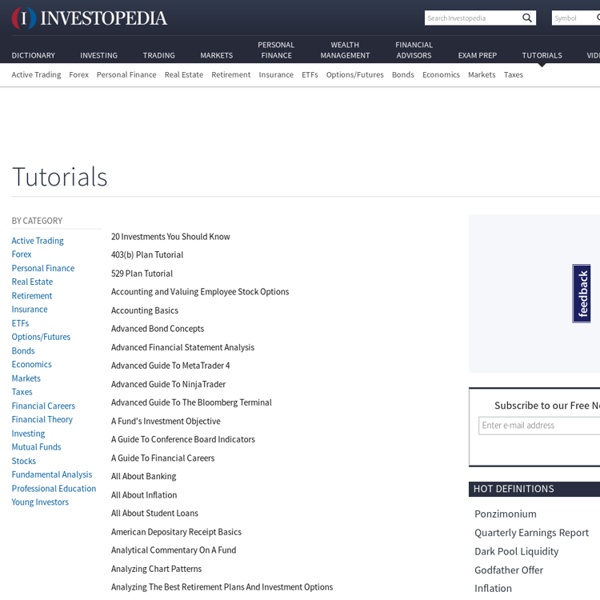Open the Professional Education category

point(54,489)
